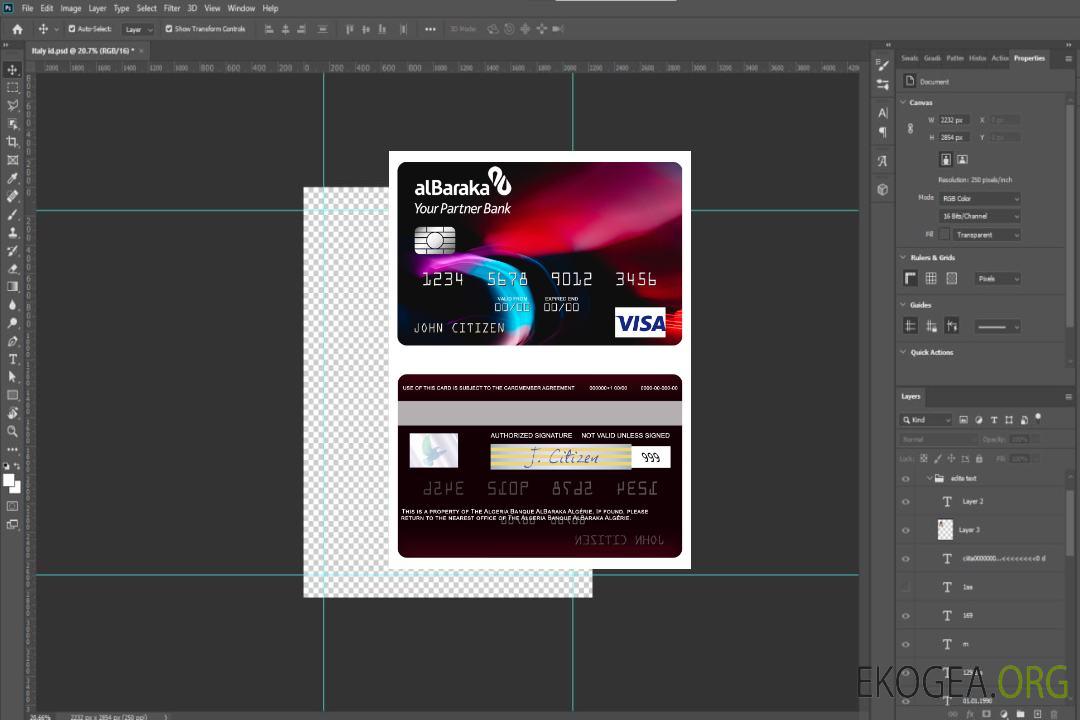Open the Filter menu
Image resolution: width=1080 pixels, height=720 pixels.
172,8
